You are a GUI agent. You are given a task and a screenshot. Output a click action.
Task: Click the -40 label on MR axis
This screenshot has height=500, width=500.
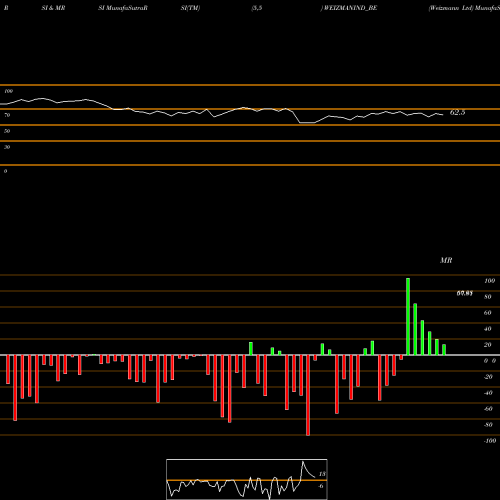pyautogui.click(x=488, y=393)
